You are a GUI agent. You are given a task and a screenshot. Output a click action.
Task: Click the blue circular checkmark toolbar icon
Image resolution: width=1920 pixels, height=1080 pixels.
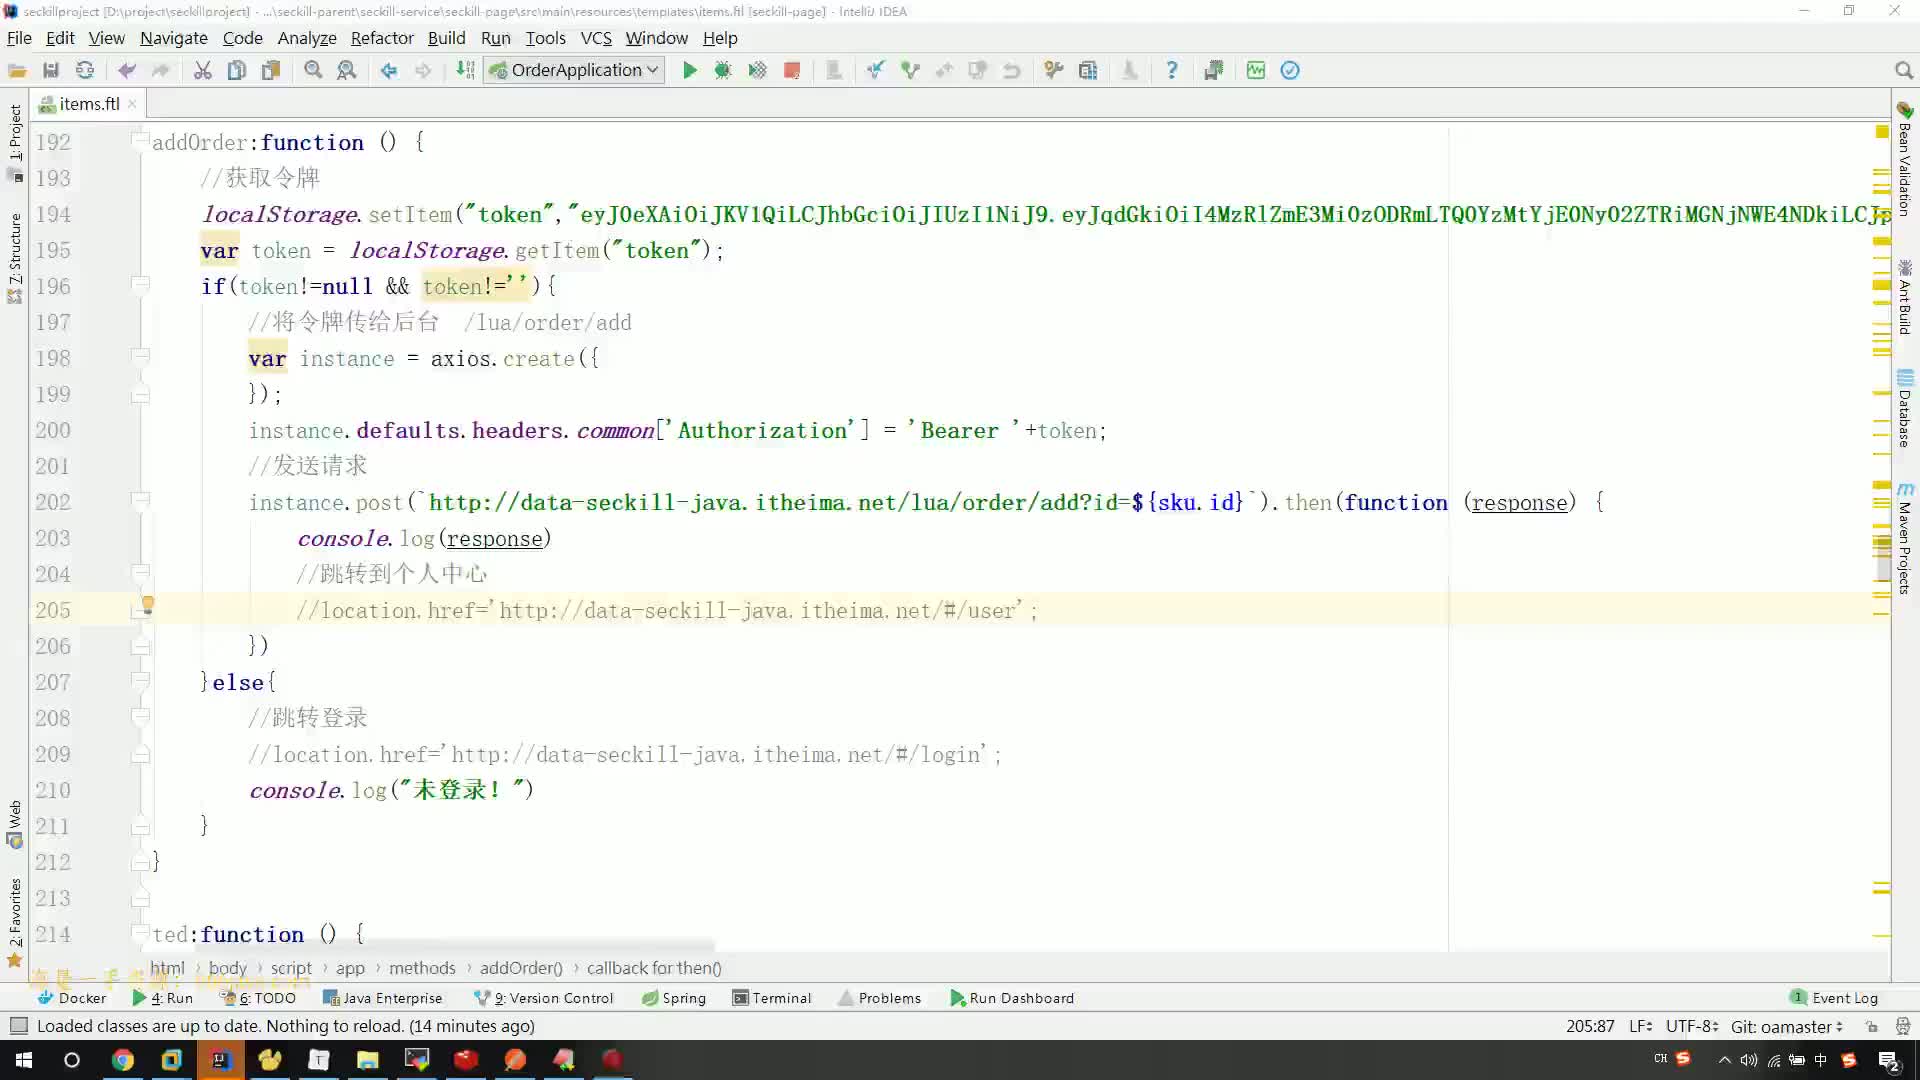pyautogui.click(x=1290, y=70)
